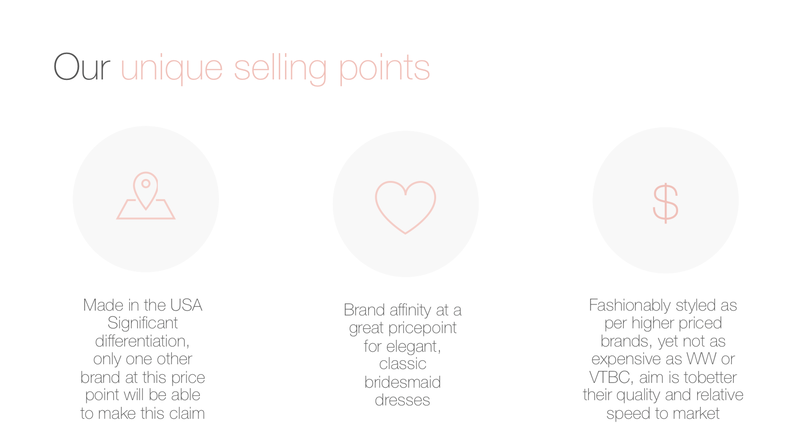800x437 pixels.
Task: Select the "Significant" text line
Action: tap(142, 322)
